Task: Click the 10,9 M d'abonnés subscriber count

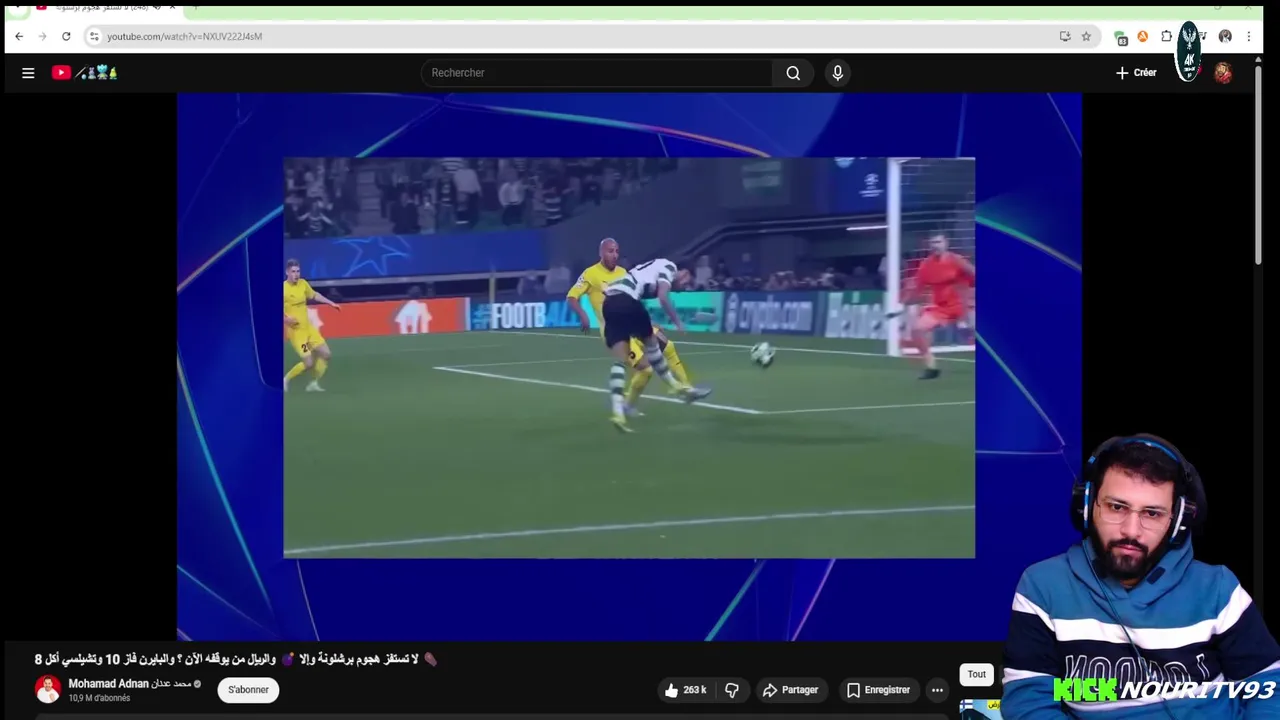Action: point(99,698)
